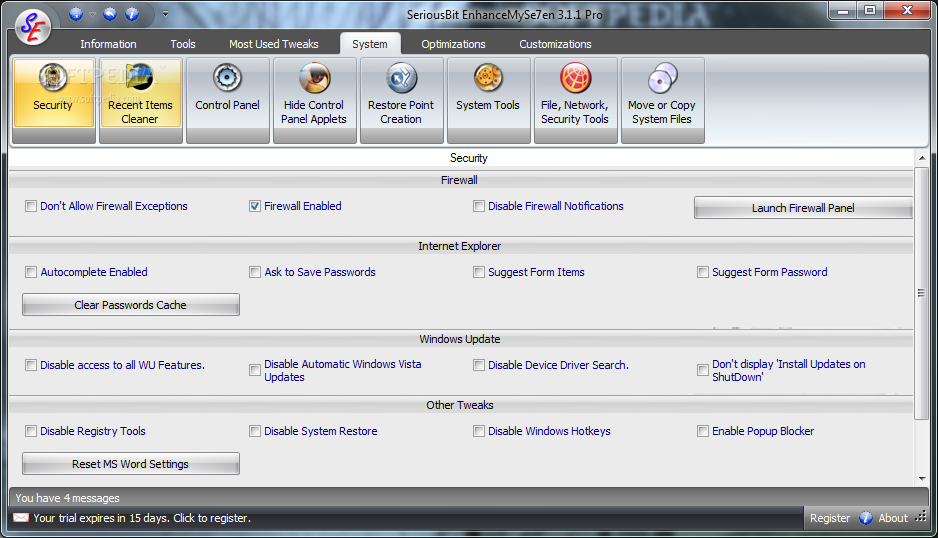
Task: Switch to the Information tab
Action: pos(108,44)
